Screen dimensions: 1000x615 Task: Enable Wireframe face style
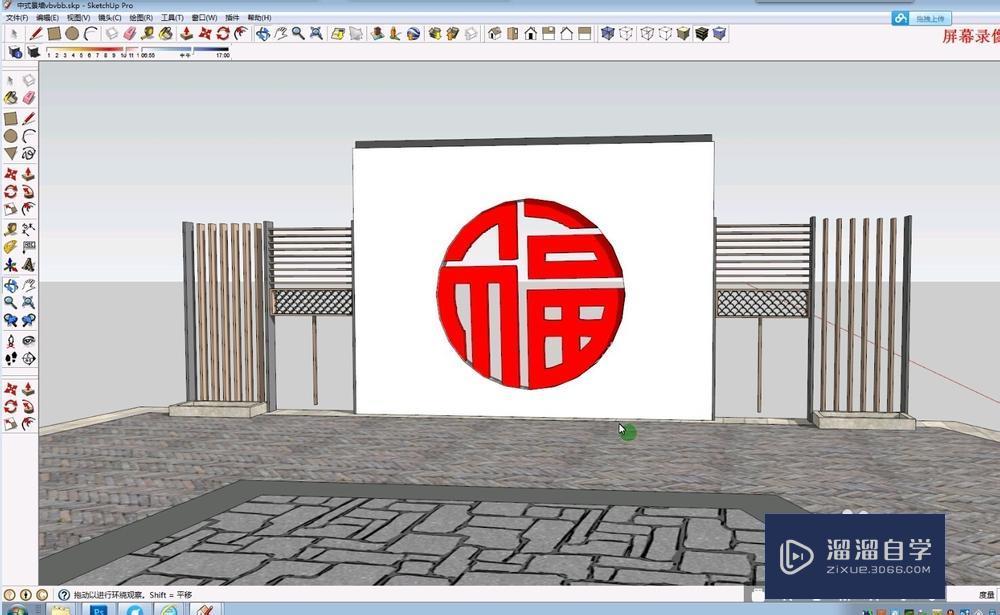647,33
